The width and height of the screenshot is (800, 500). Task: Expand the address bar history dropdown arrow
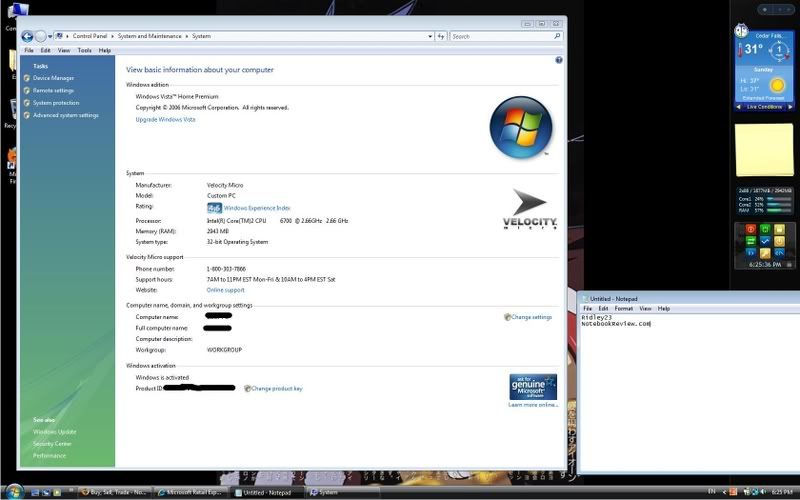coord(430,36)
